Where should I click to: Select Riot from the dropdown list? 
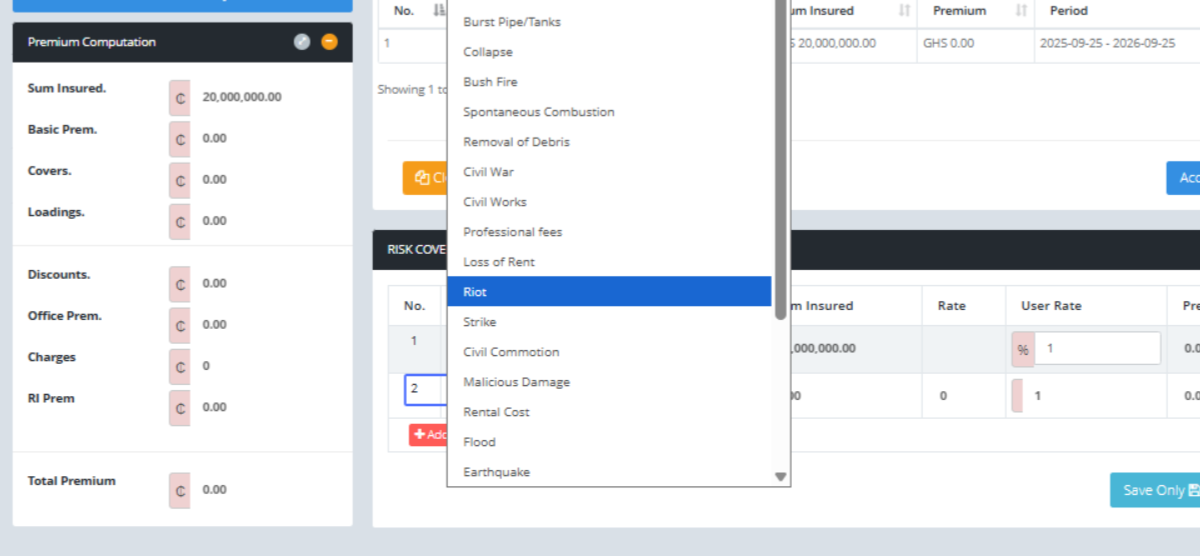608,292
